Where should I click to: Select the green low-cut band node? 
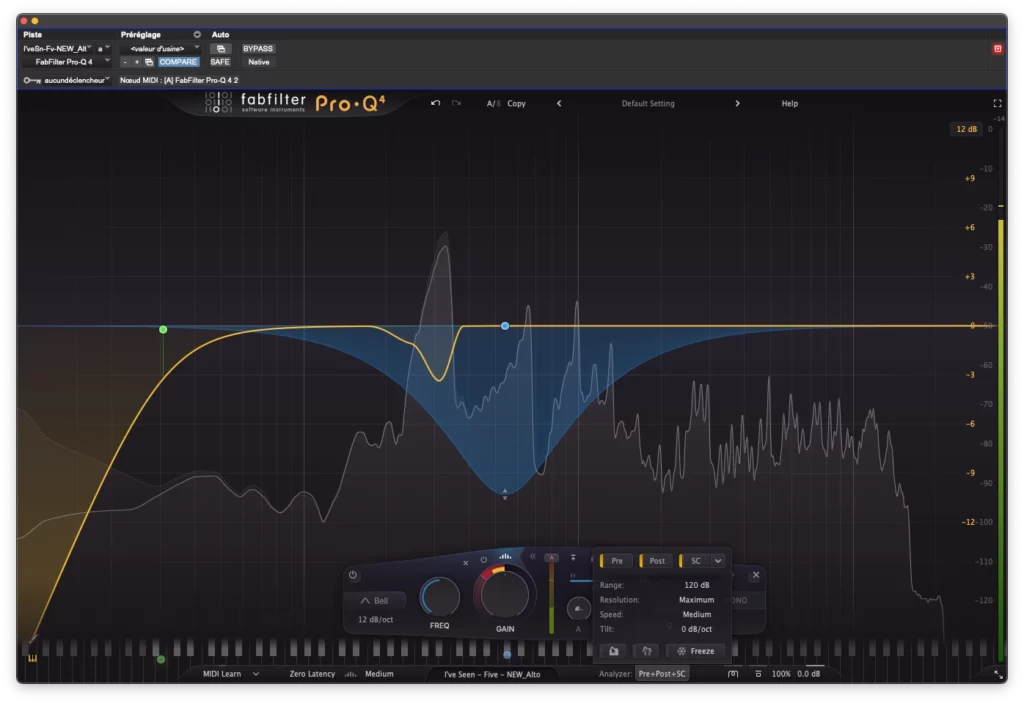(163, 329)
